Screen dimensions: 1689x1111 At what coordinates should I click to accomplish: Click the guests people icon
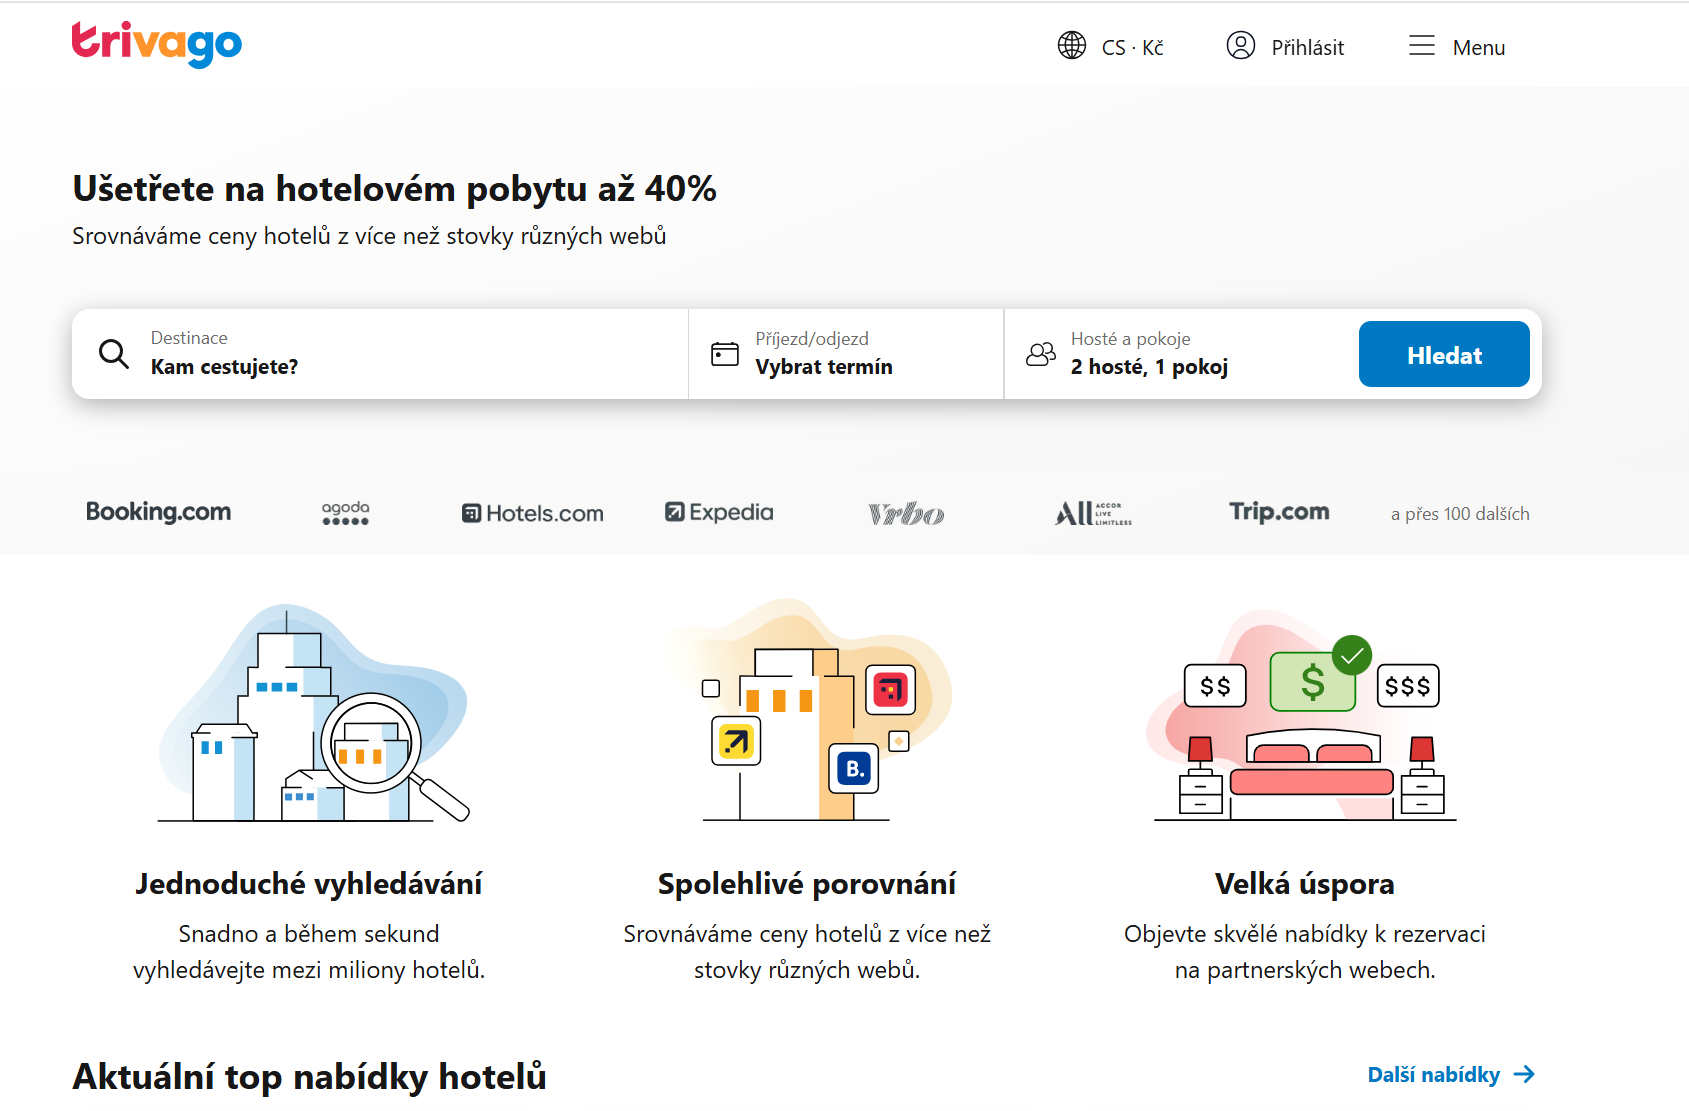click(1040, 354)
